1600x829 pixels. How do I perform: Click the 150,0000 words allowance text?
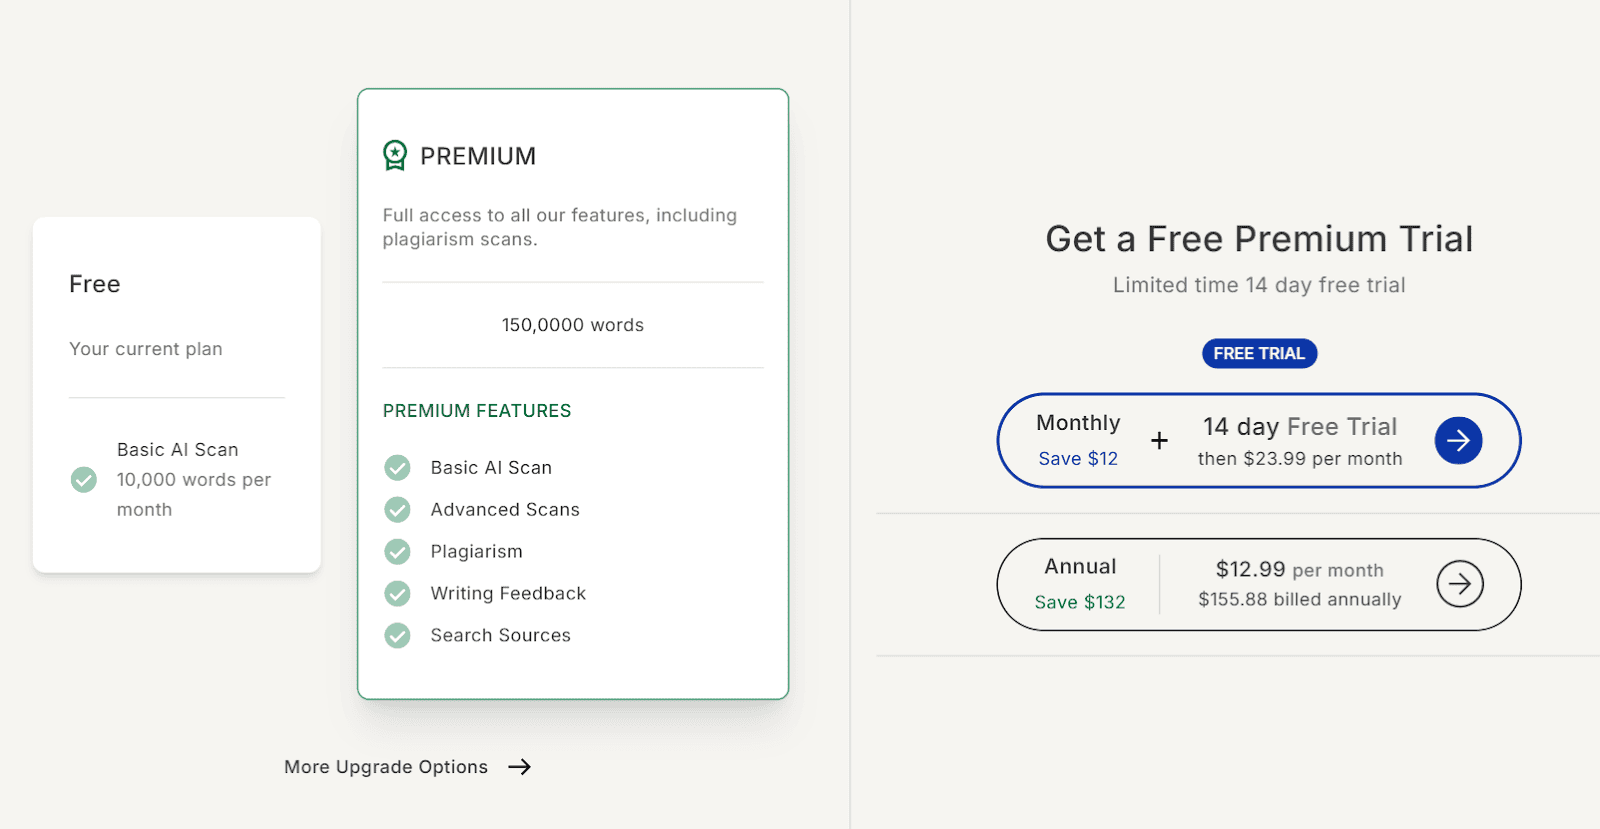(x=573, y=325)
